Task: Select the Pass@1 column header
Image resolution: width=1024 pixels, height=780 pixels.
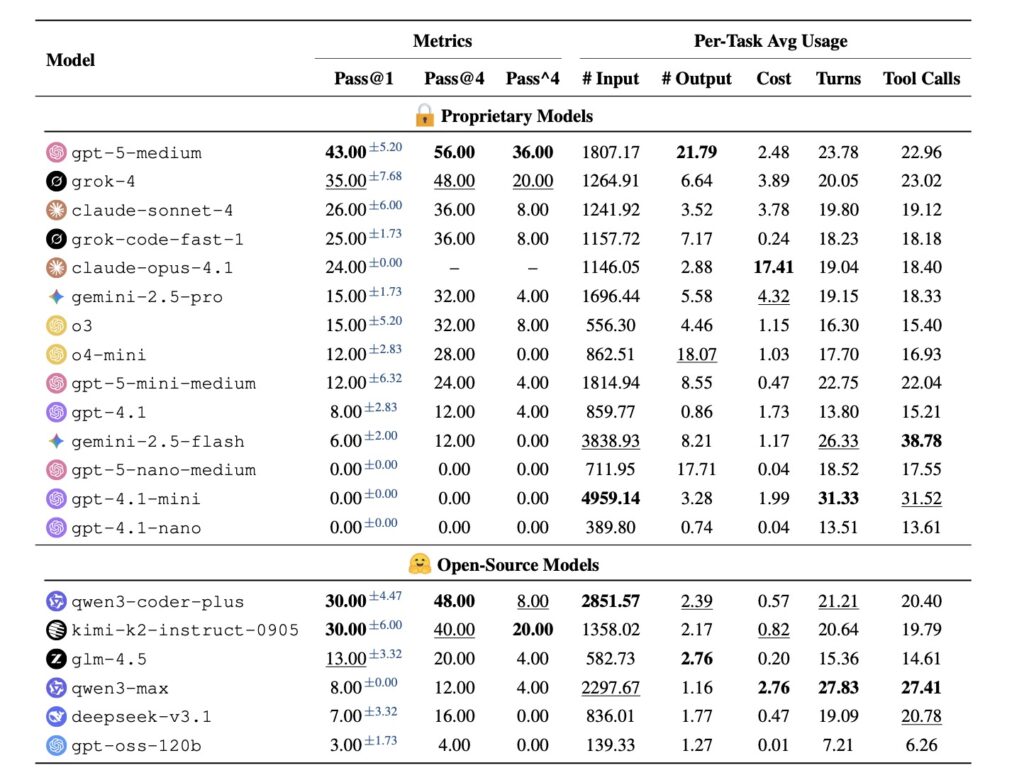Action: click(364, 78)
